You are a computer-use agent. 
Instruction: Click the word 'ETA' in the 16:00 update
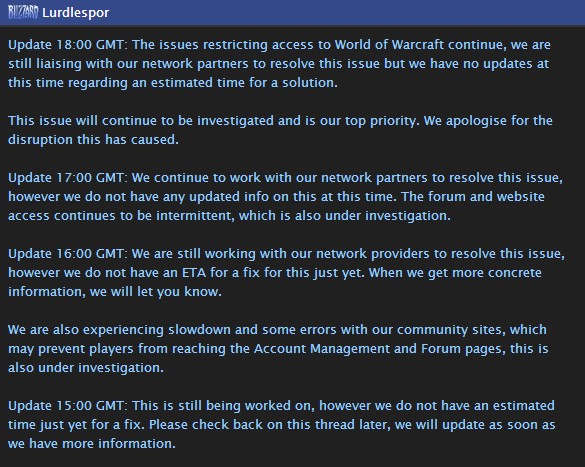[194, 273]
